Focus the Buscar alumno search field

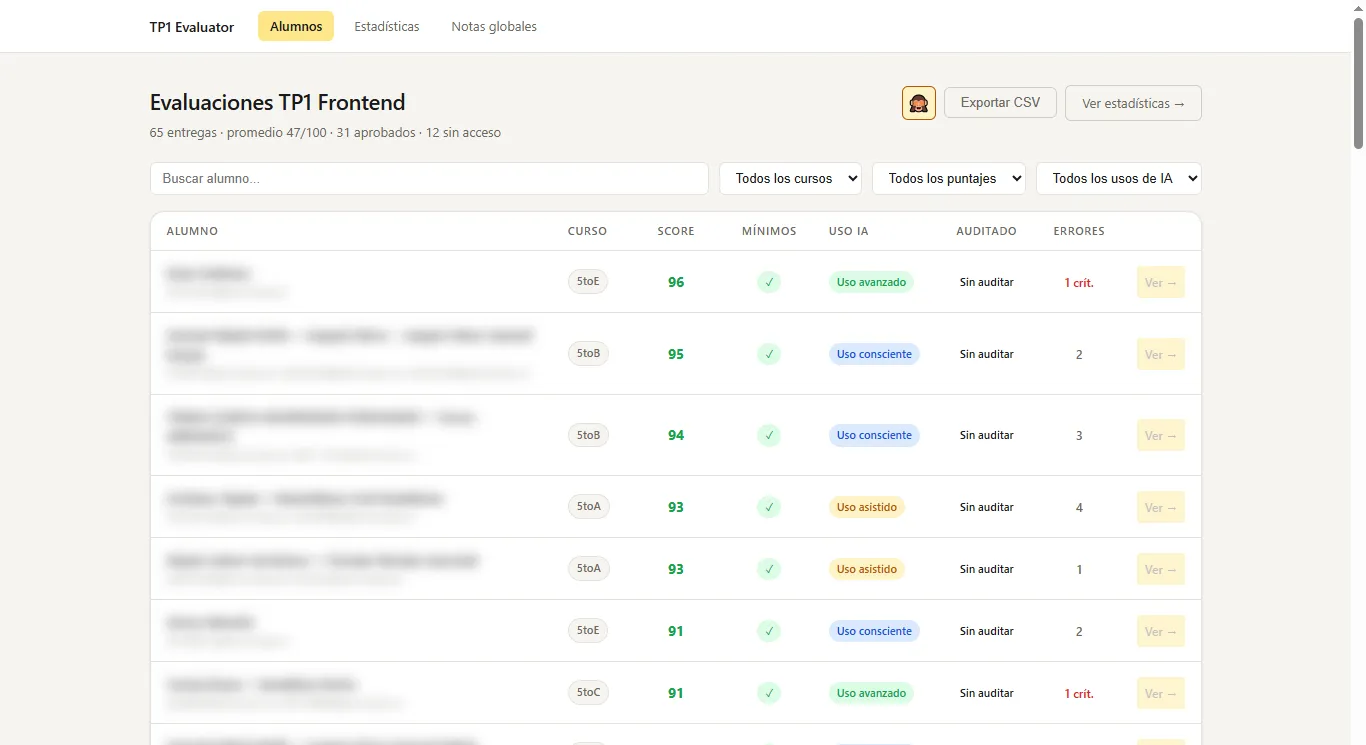click(x=429, y=178)
